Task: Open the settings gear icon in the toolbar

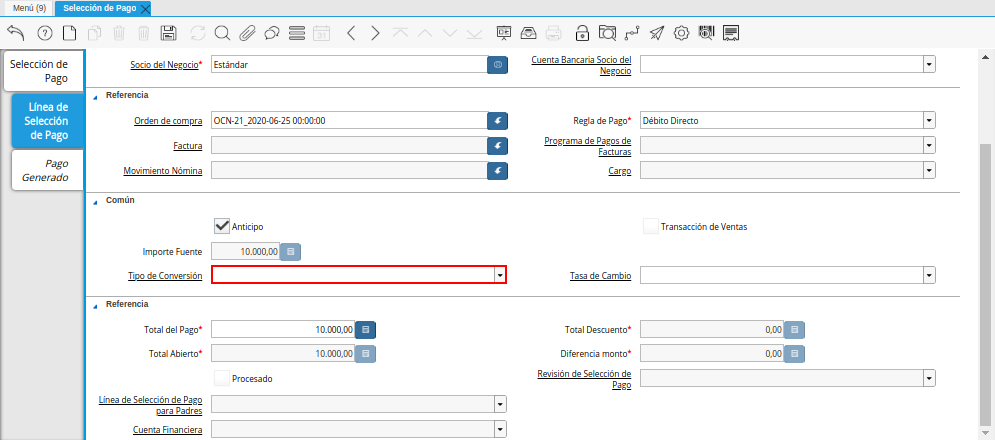Action: 682,33
